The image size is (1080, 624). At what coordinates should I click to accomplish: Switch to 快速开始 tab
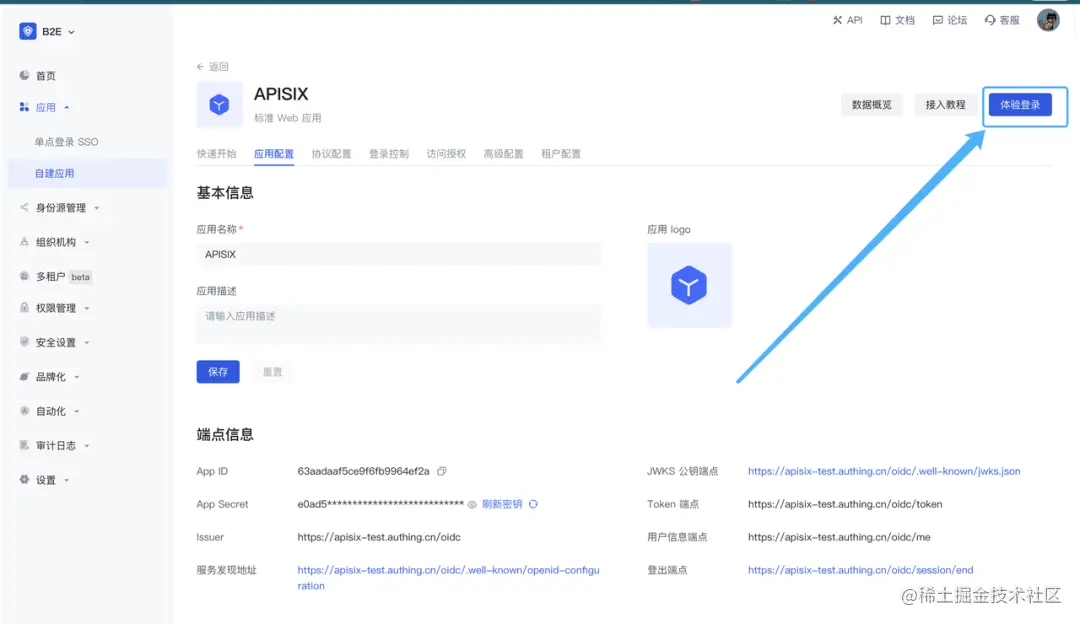tap(216, 154)
